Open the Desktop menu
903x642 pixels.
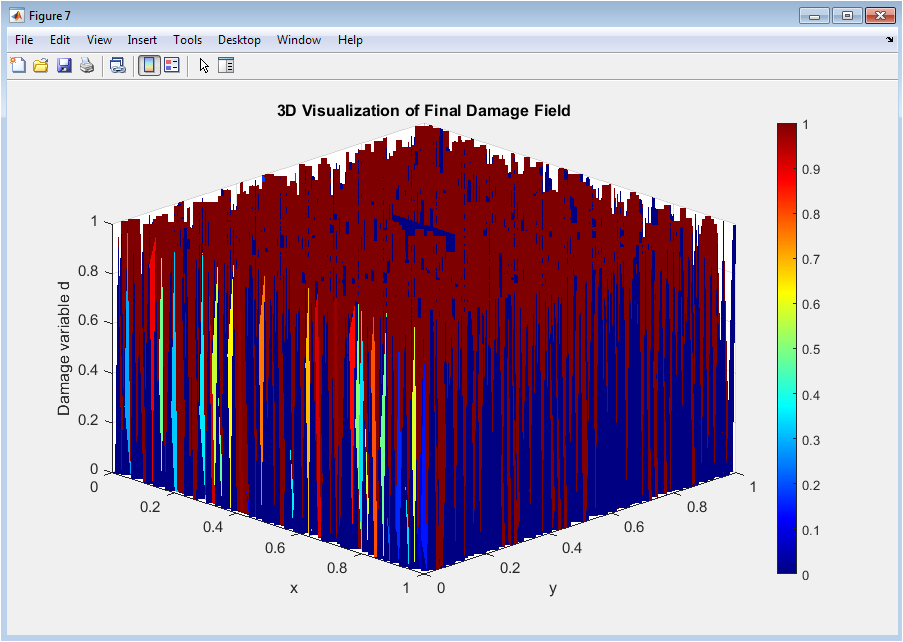[239, 40]
